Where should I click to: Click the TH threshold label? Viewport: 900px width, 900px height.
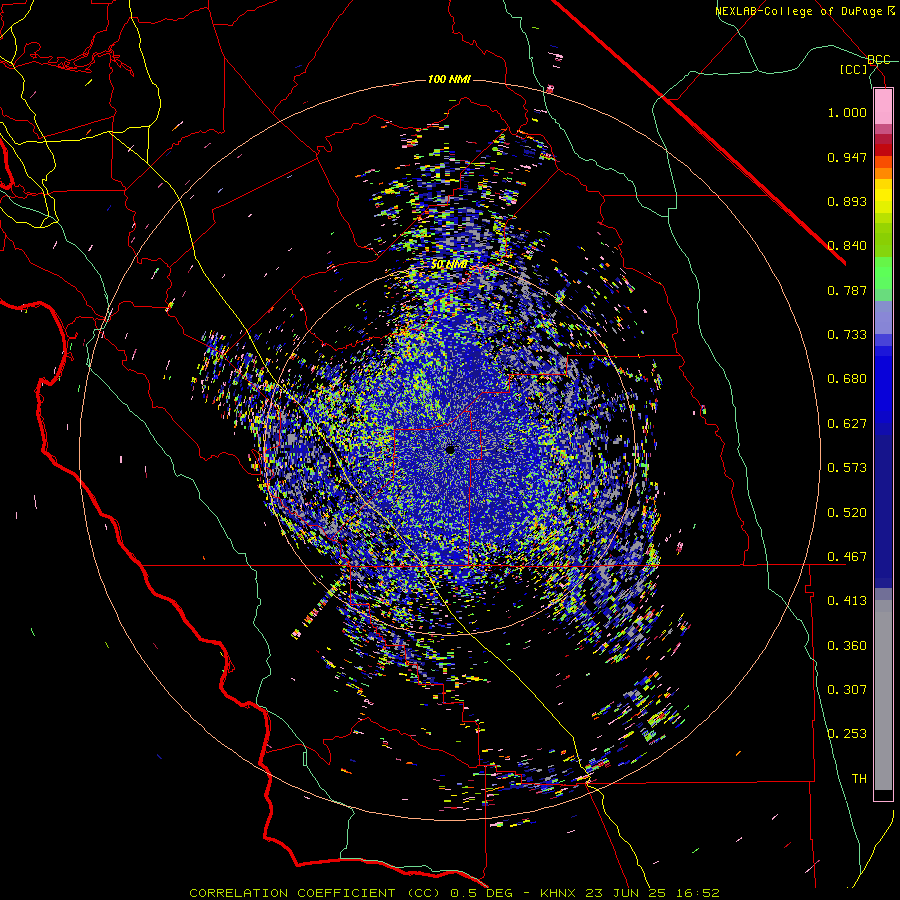click(x=859, y=779)
